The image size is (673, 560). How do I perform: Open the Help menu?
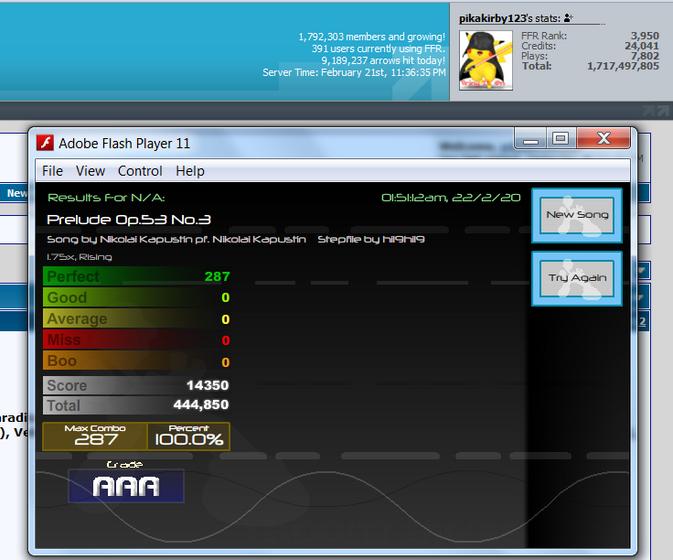point(190,171)
